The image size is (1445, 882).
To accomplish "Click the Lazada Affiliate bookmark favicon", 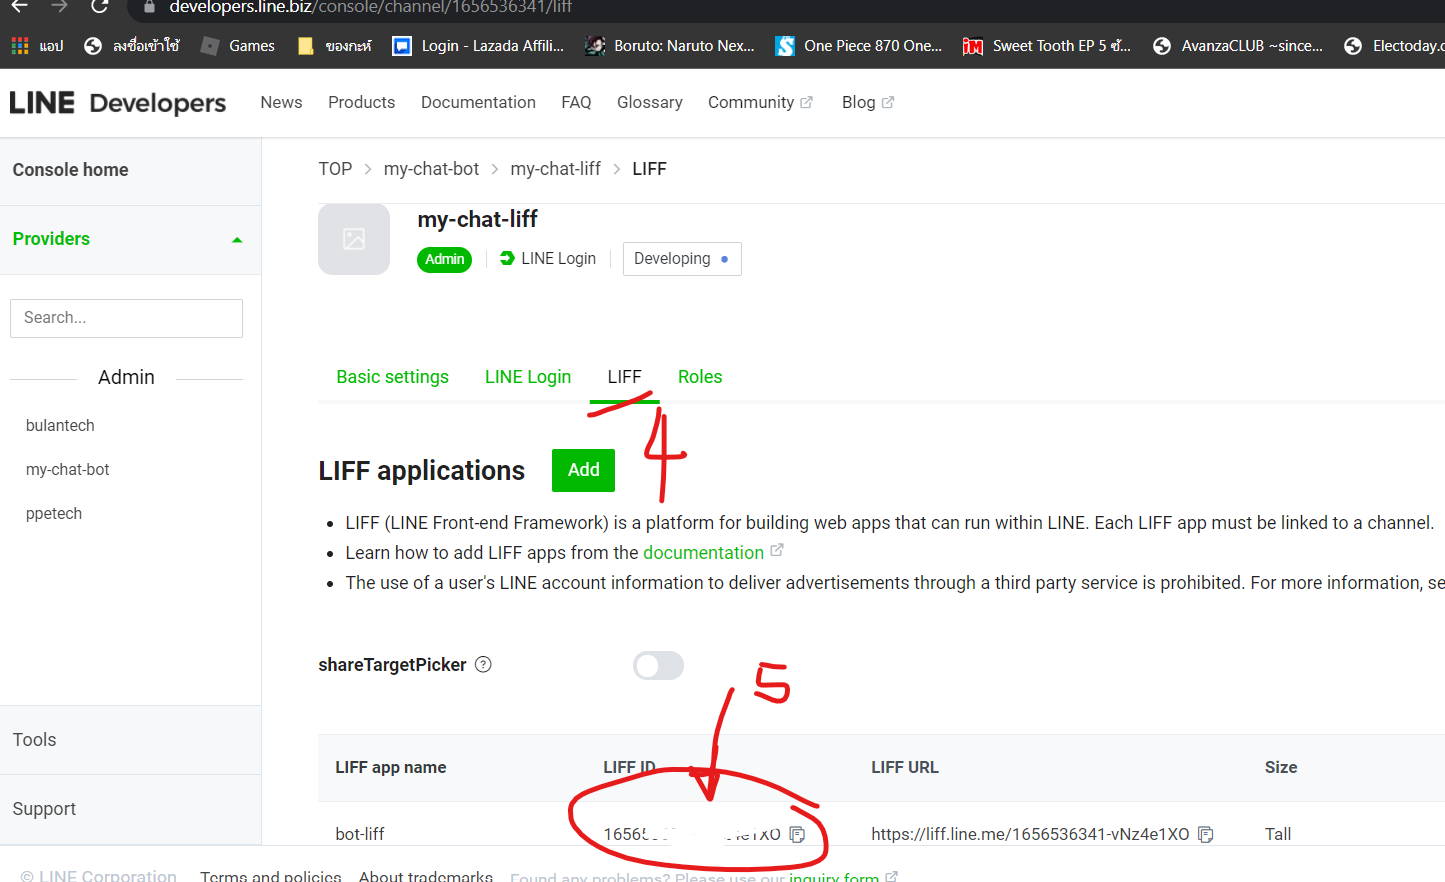I will point(402,45).
